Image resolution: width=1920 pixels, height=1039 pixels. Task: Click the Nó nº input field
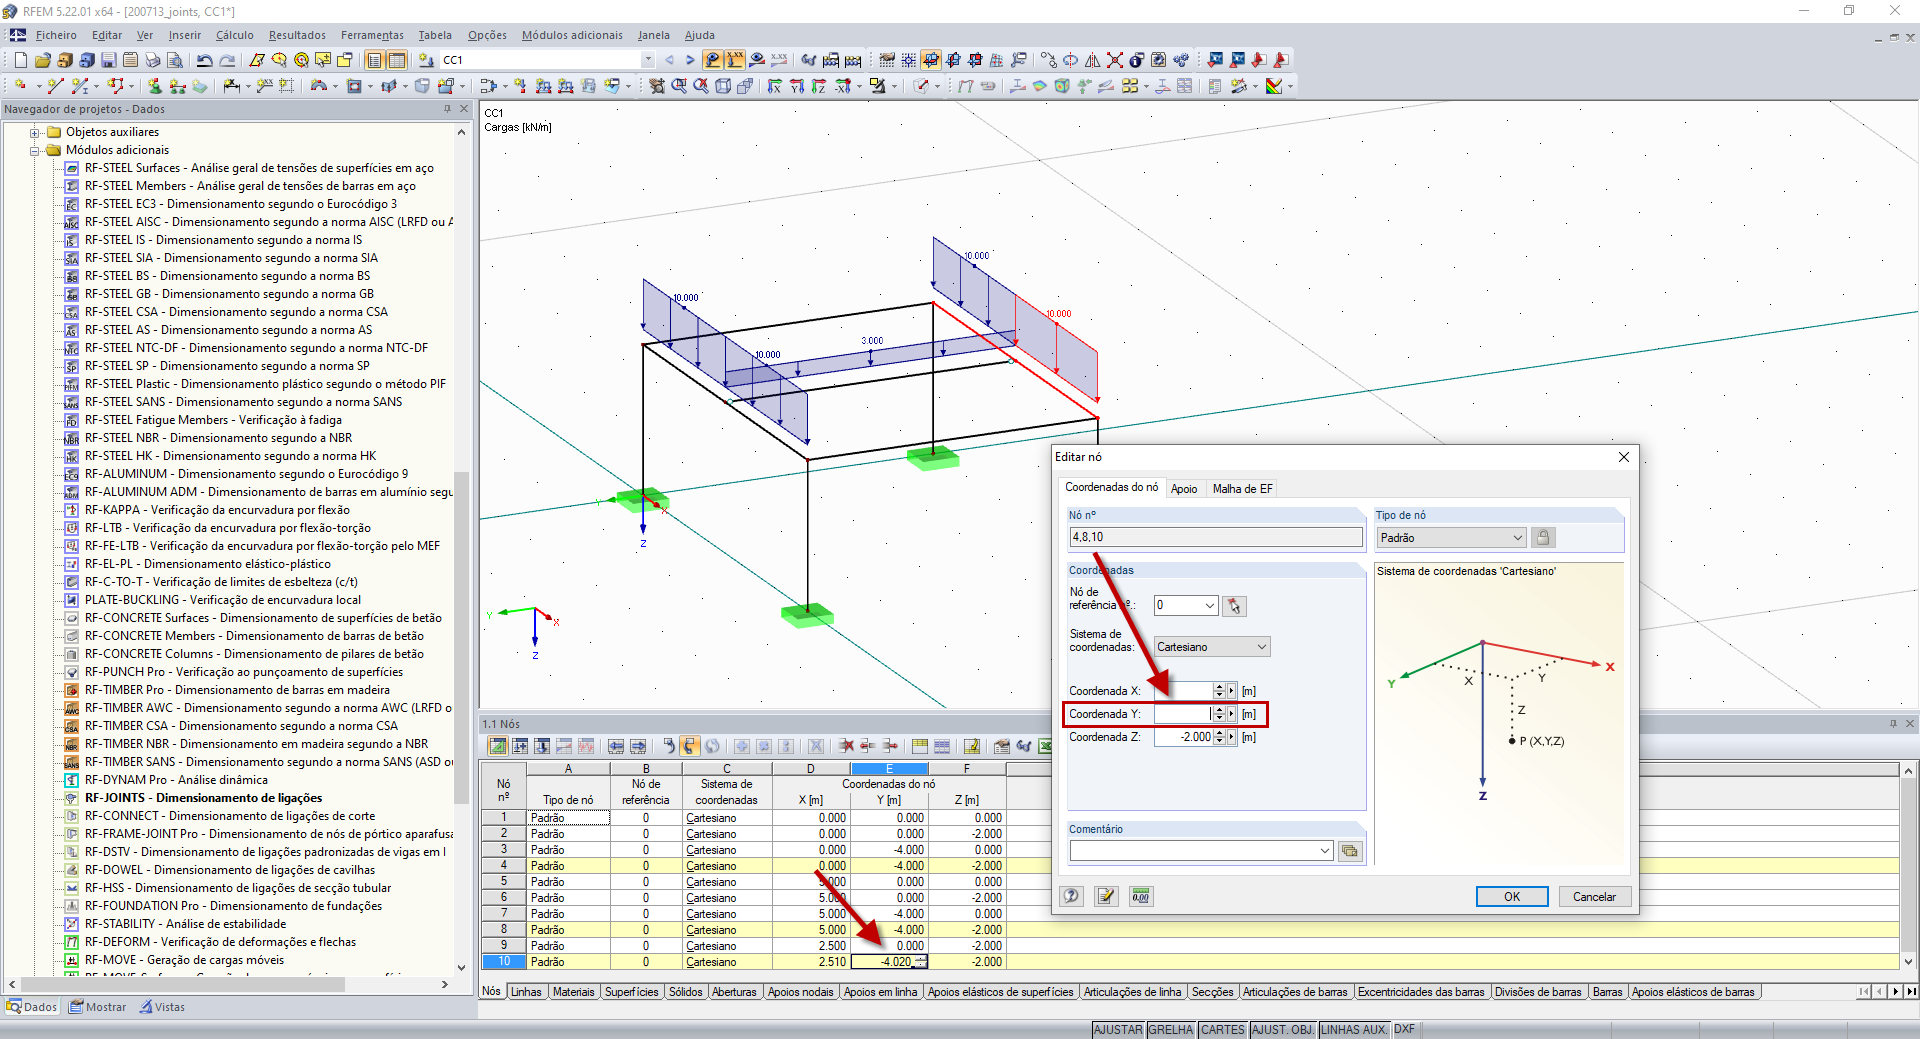point(1216,537)
